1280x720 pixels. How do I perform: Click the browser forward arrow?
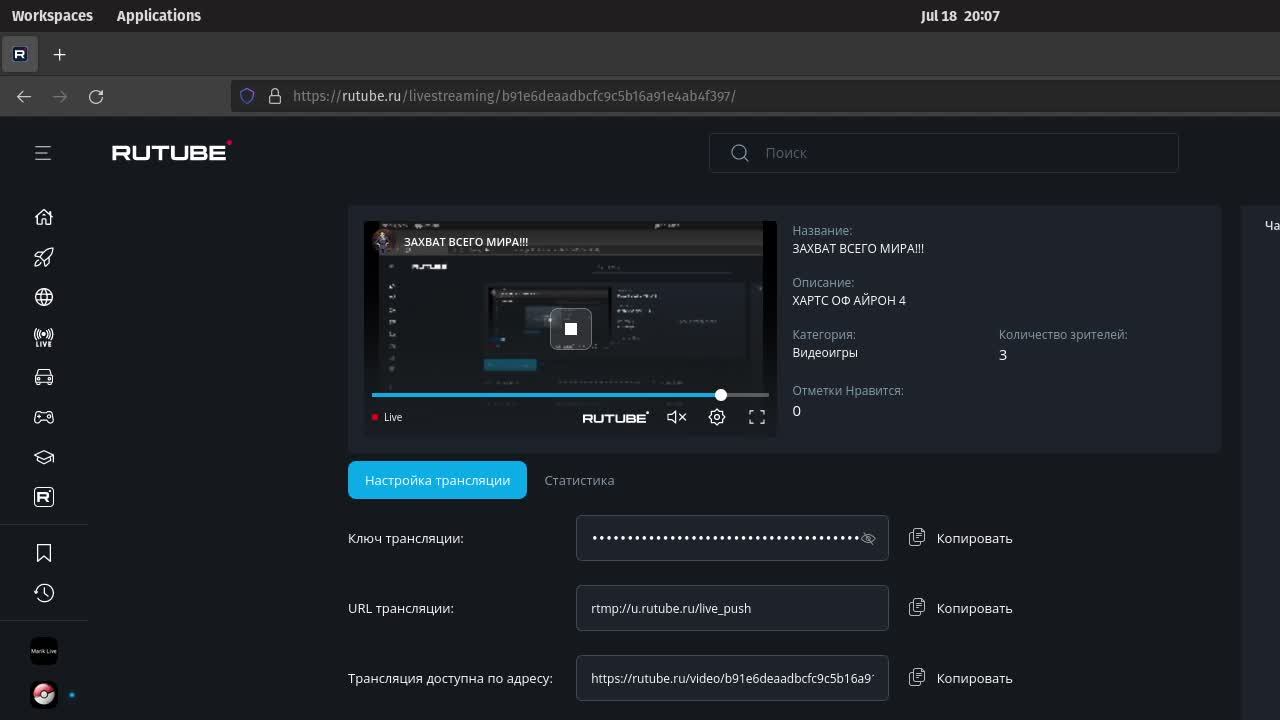60,96
